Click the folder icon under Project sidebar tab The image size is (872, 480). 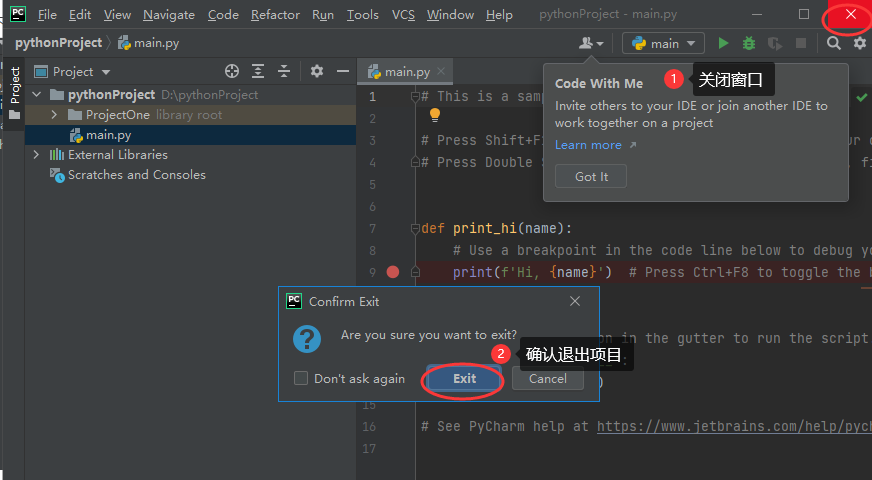click(14, 115)
